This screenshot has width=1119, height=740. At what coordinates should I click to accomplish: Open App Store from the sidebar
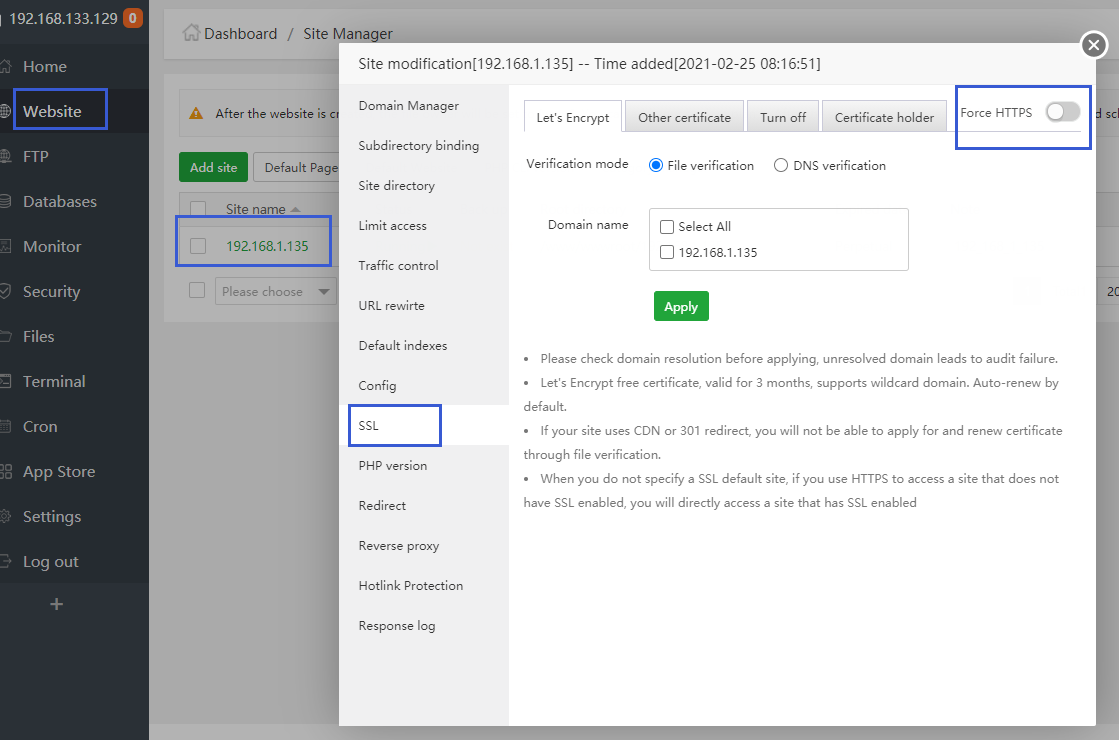click(59, 471)
